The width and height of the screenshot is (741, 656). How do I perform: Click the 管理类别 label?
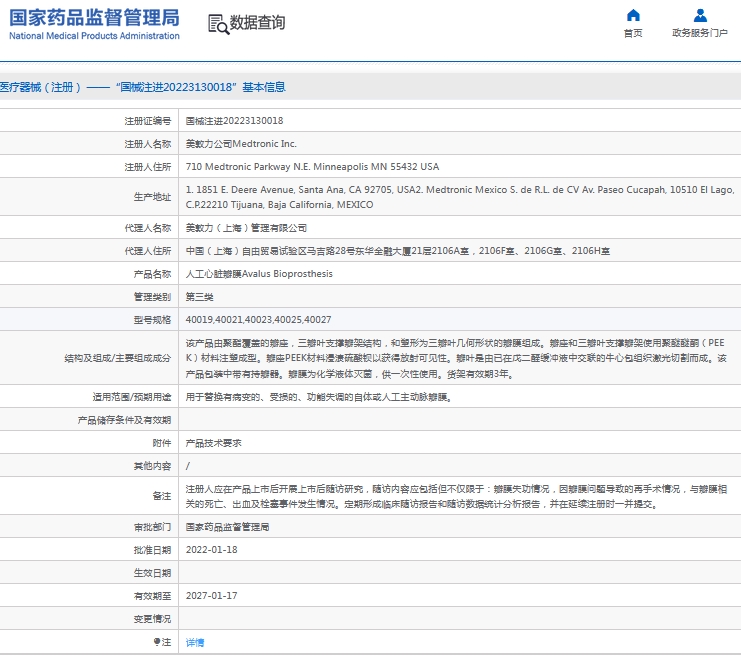pos(152,297)
